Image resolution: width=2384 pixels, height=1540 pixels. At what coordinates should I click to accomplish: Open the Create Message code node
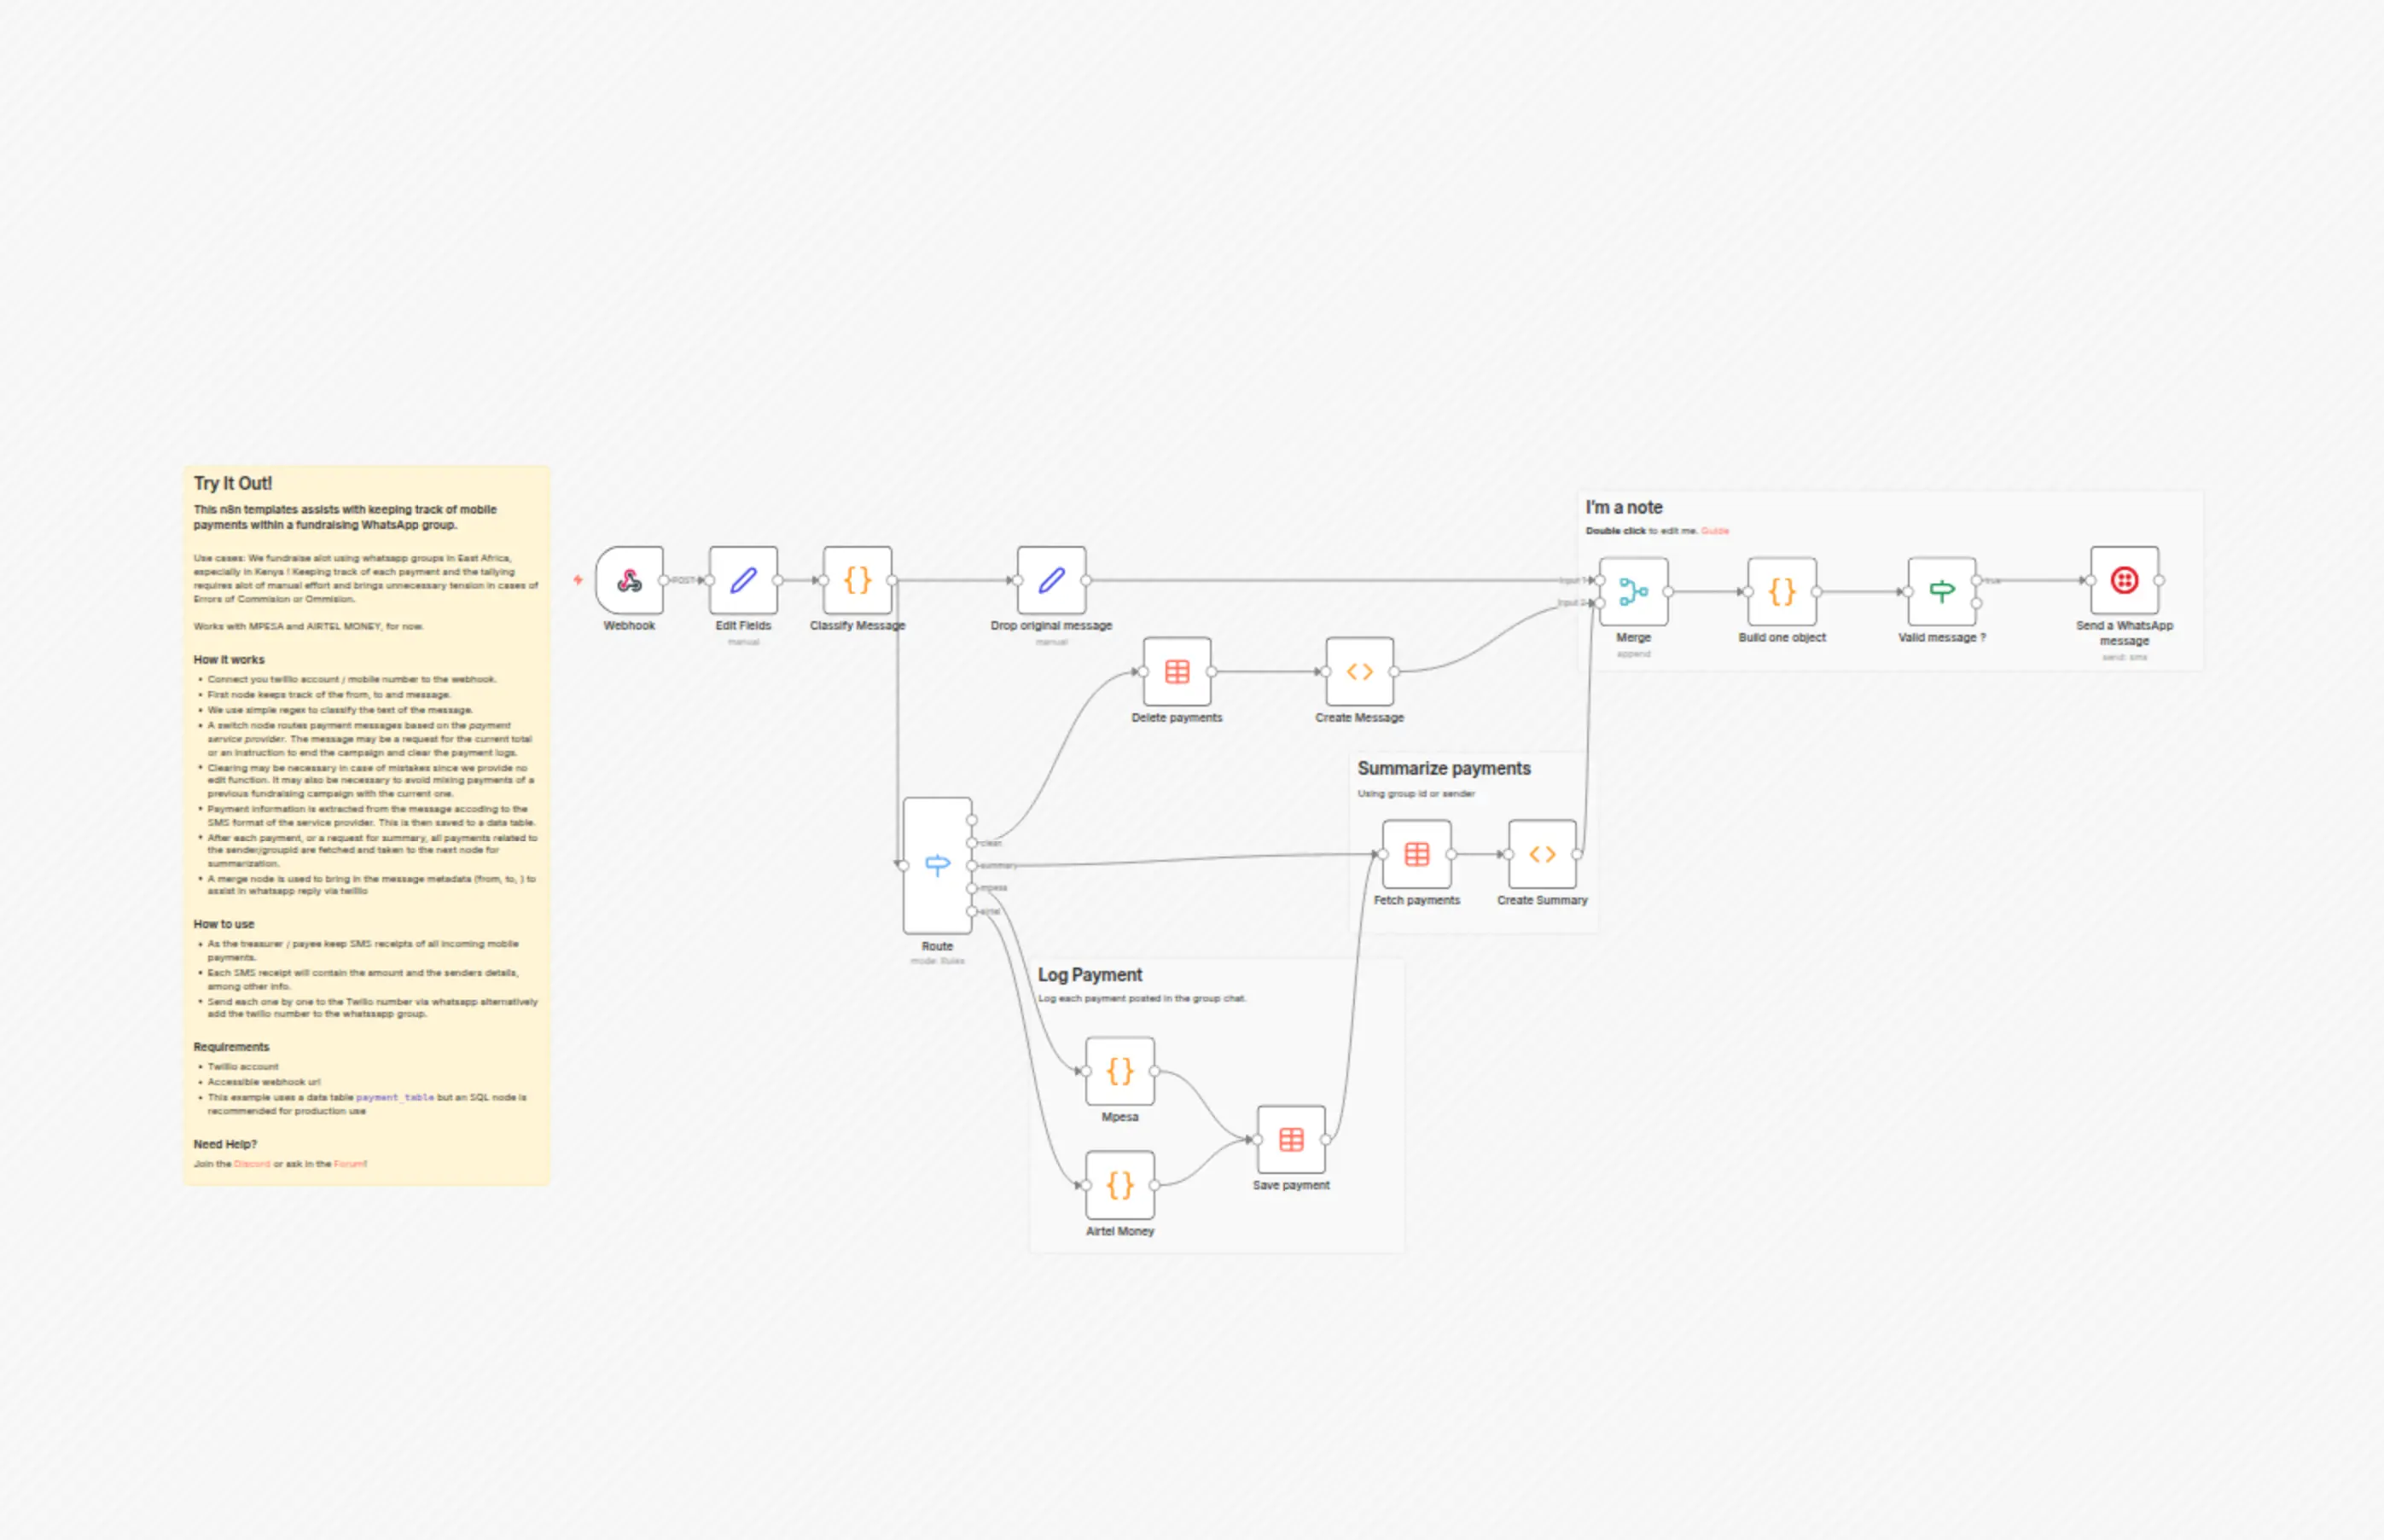point(1359,672)
